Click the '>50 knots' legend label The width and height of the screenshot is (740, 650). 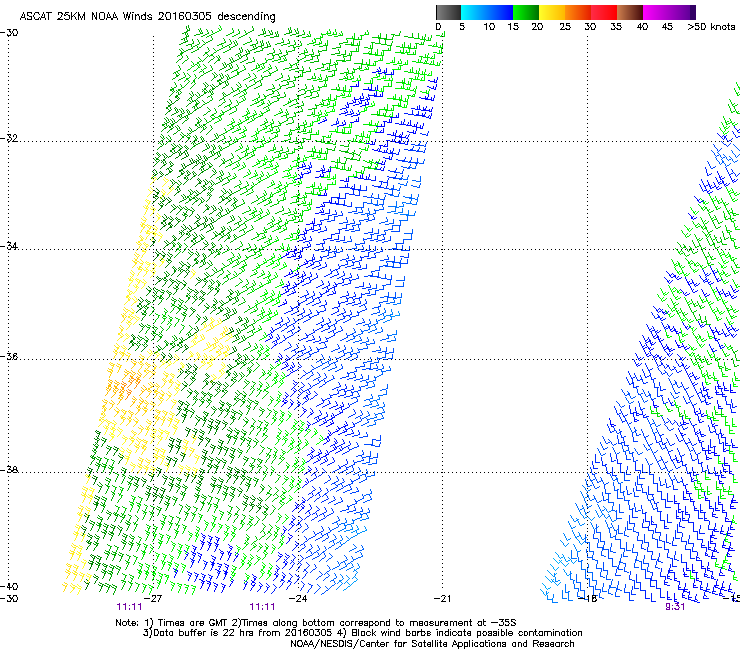(x=711, y=26)
